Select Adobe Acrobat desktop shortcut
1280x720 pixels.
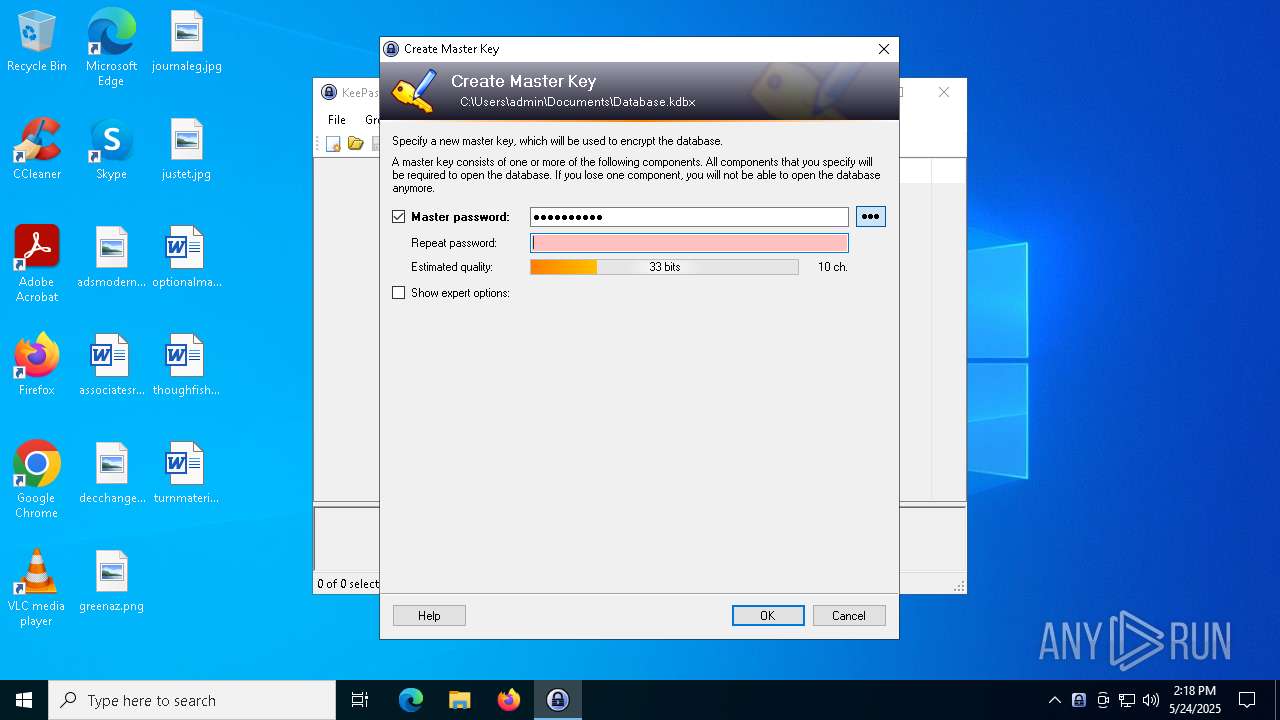click(x=37, y=264)
